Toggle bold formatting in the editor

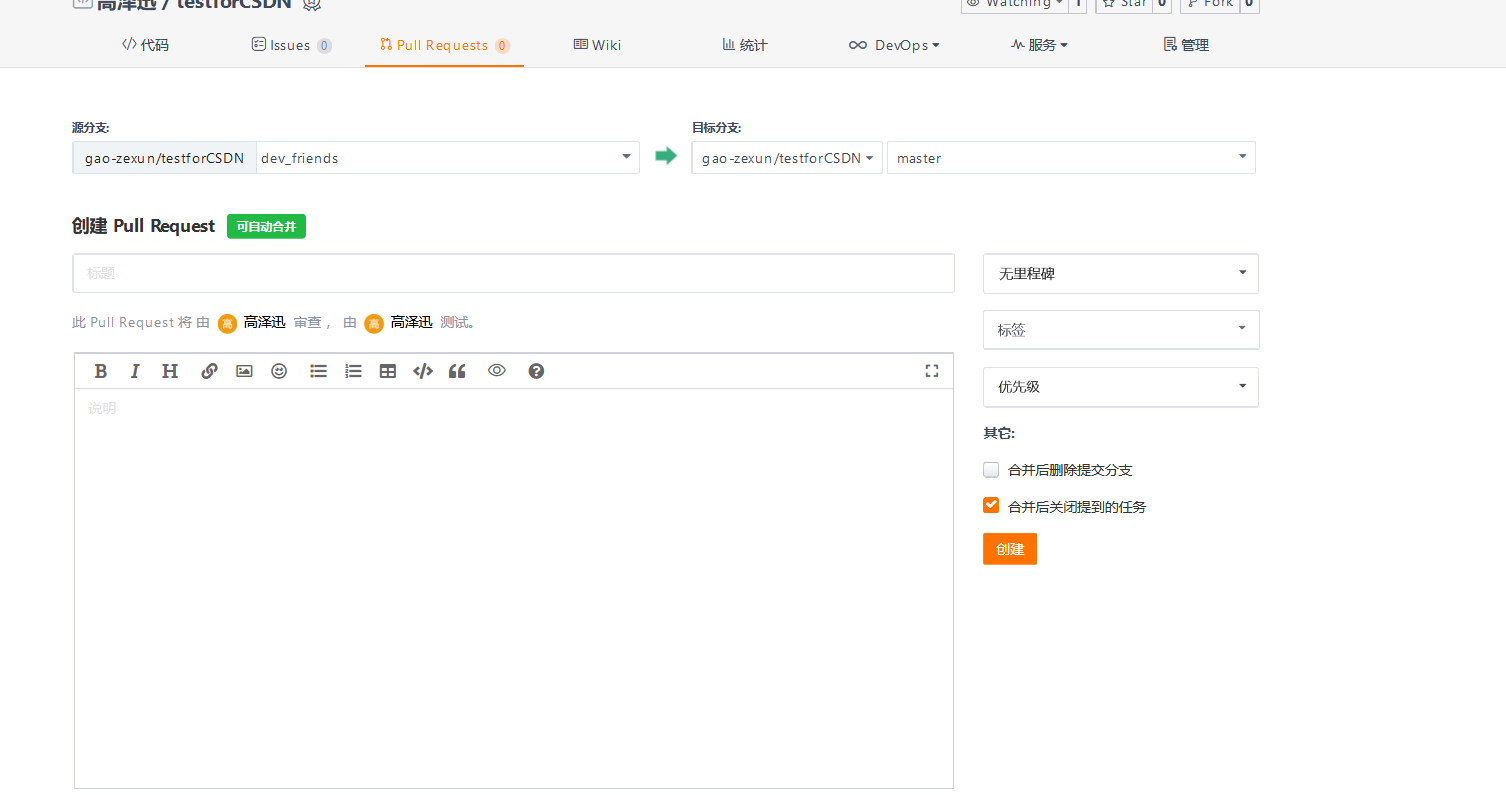coord(100,371)
